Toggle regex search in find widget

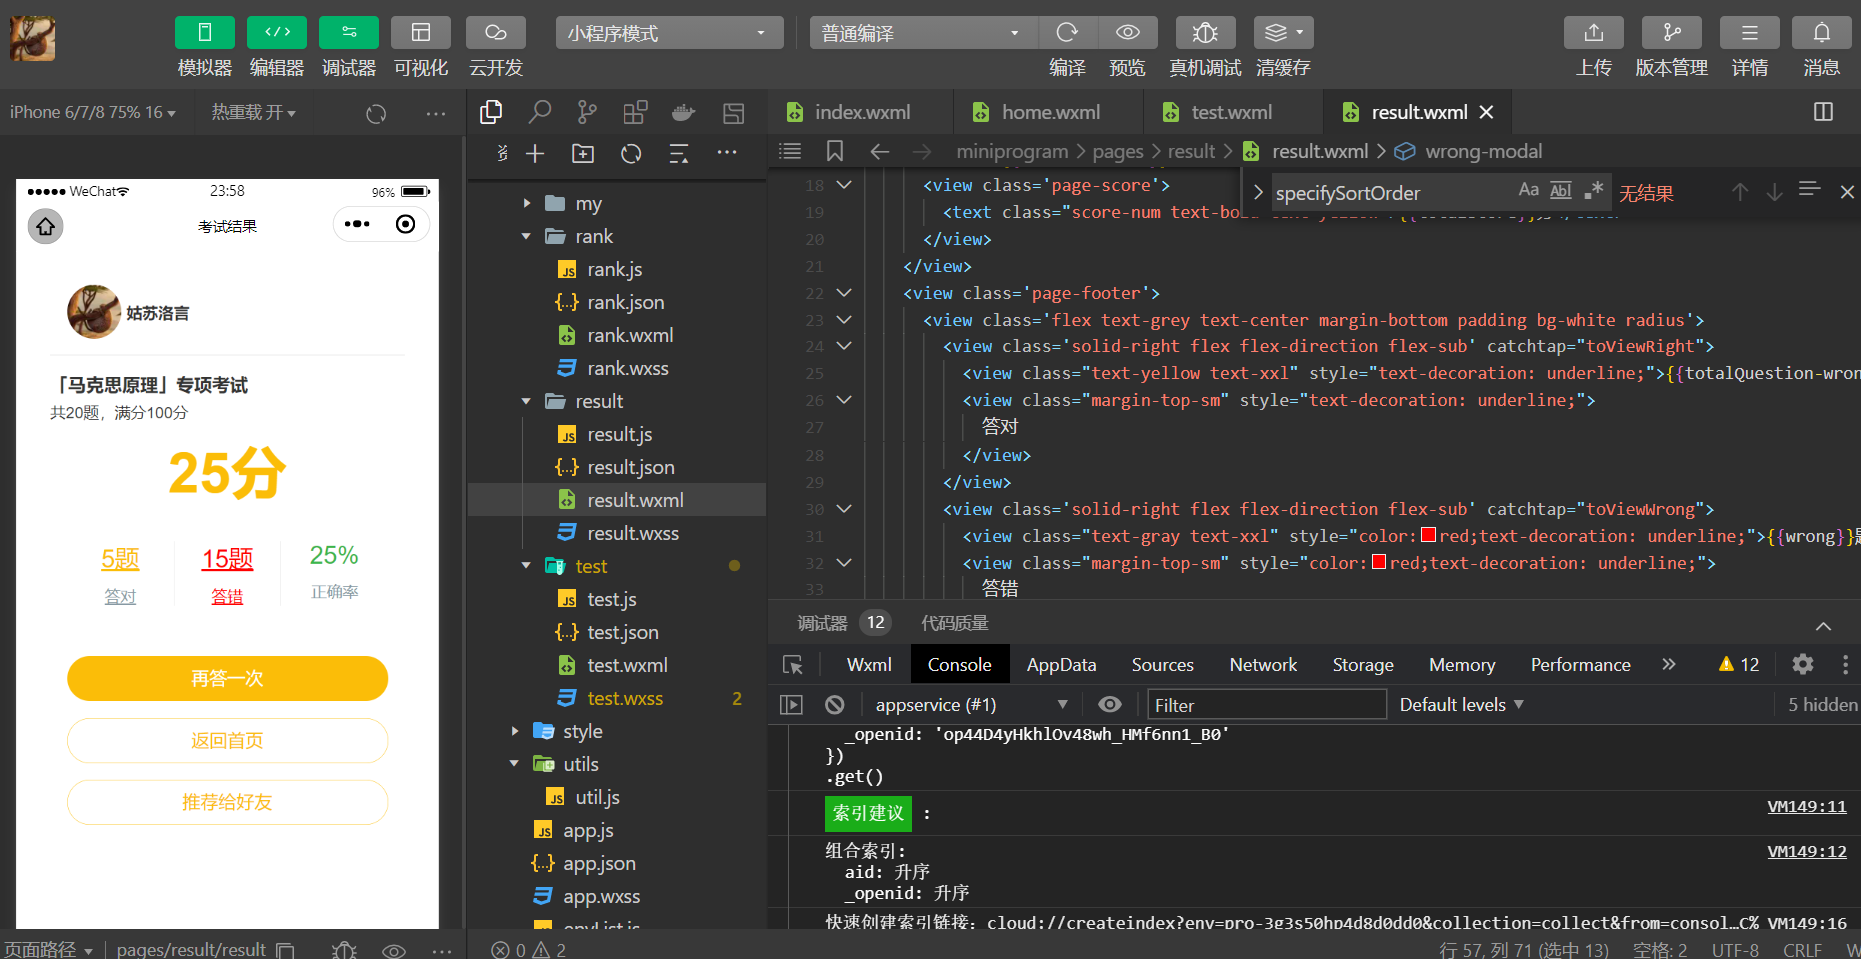pyautogui.click(x=1594, y=190)
